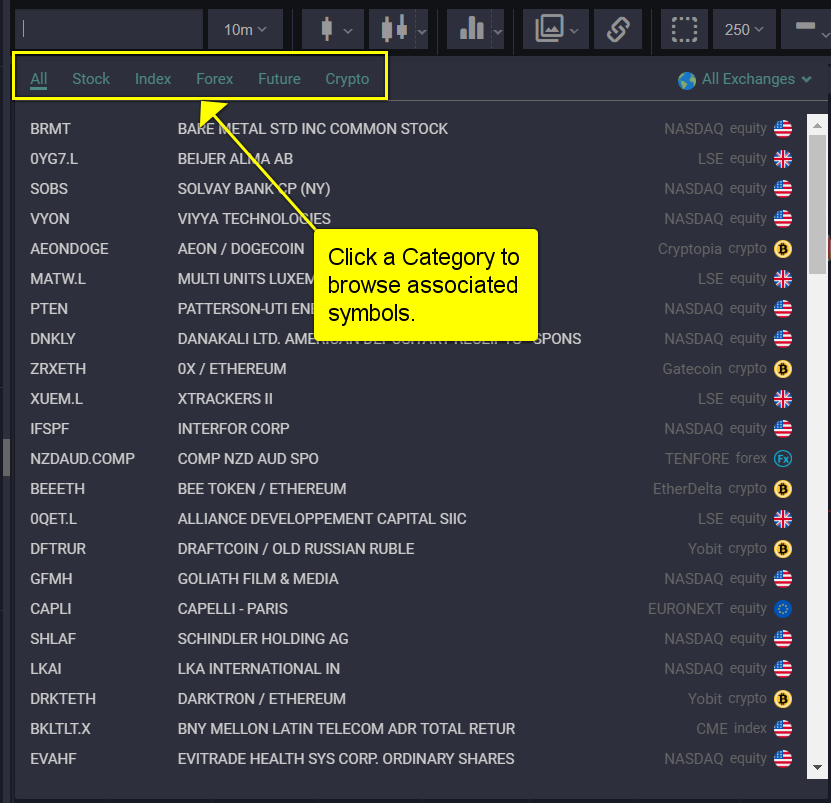
Task: Select the 0YG7.L symbol
Action: 54,159
